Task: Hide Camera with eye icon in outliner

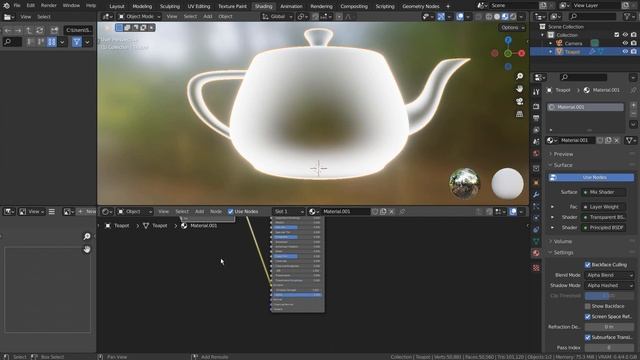Action: click(x=625, y=43)
